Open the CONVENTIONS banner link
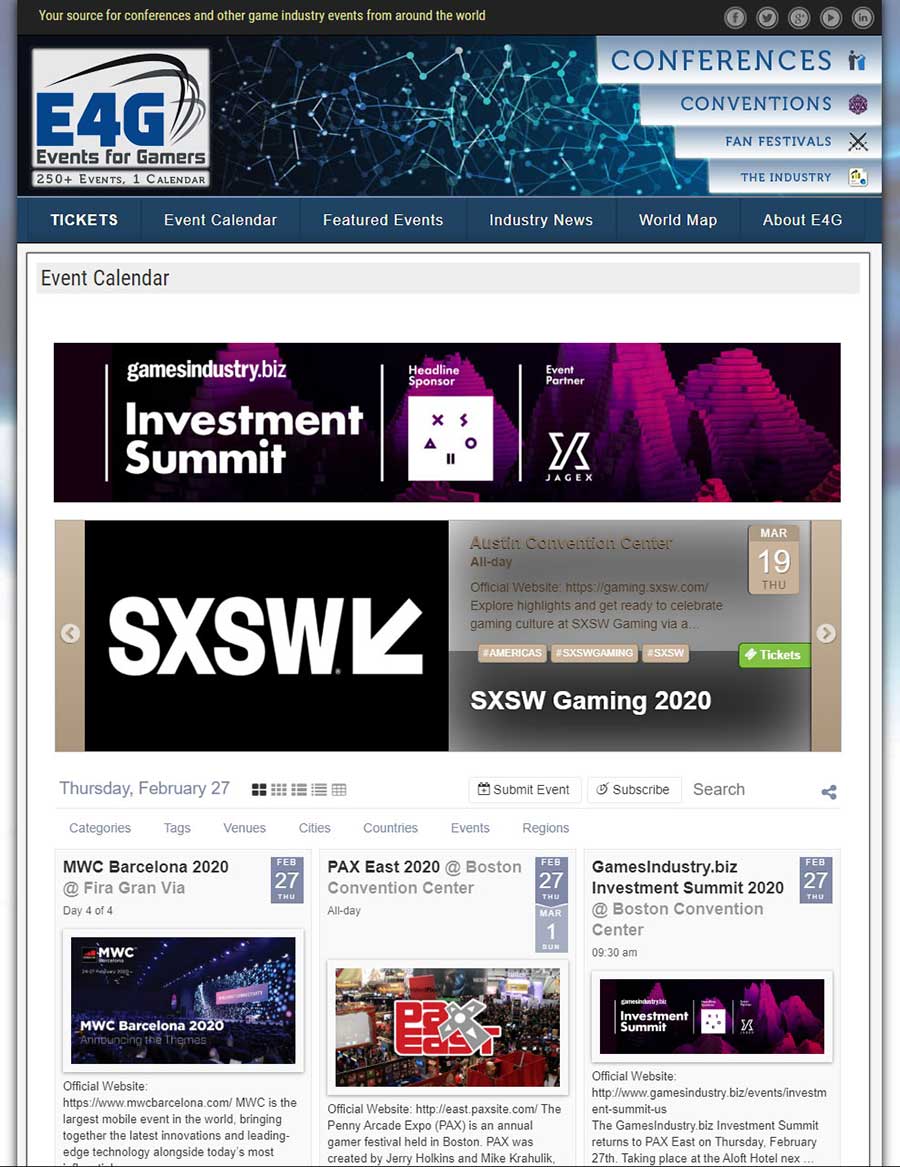The image size is (900, 1167). (756, 103)
